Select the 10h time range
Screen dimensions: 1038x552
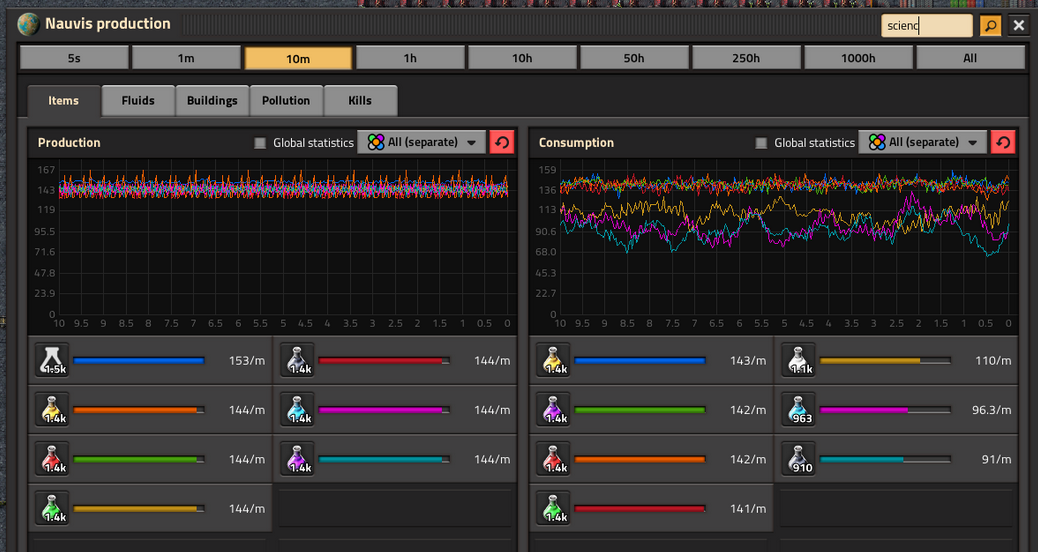coord(522,58)
